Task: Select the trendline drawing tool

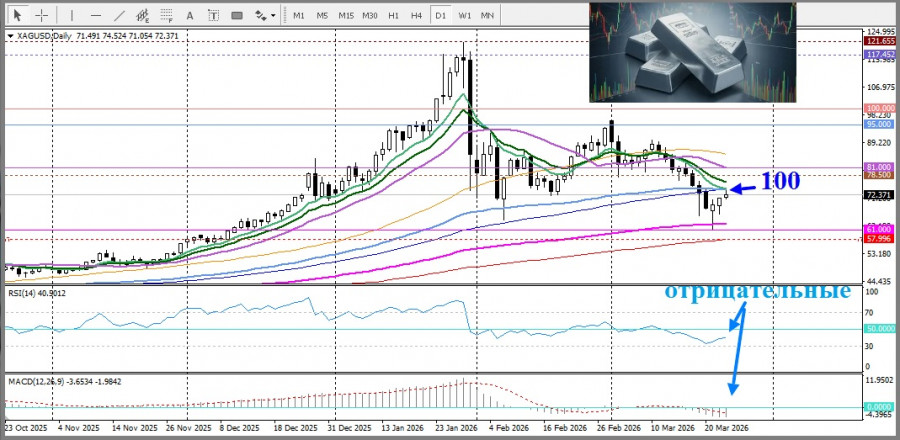Action: 120,15
